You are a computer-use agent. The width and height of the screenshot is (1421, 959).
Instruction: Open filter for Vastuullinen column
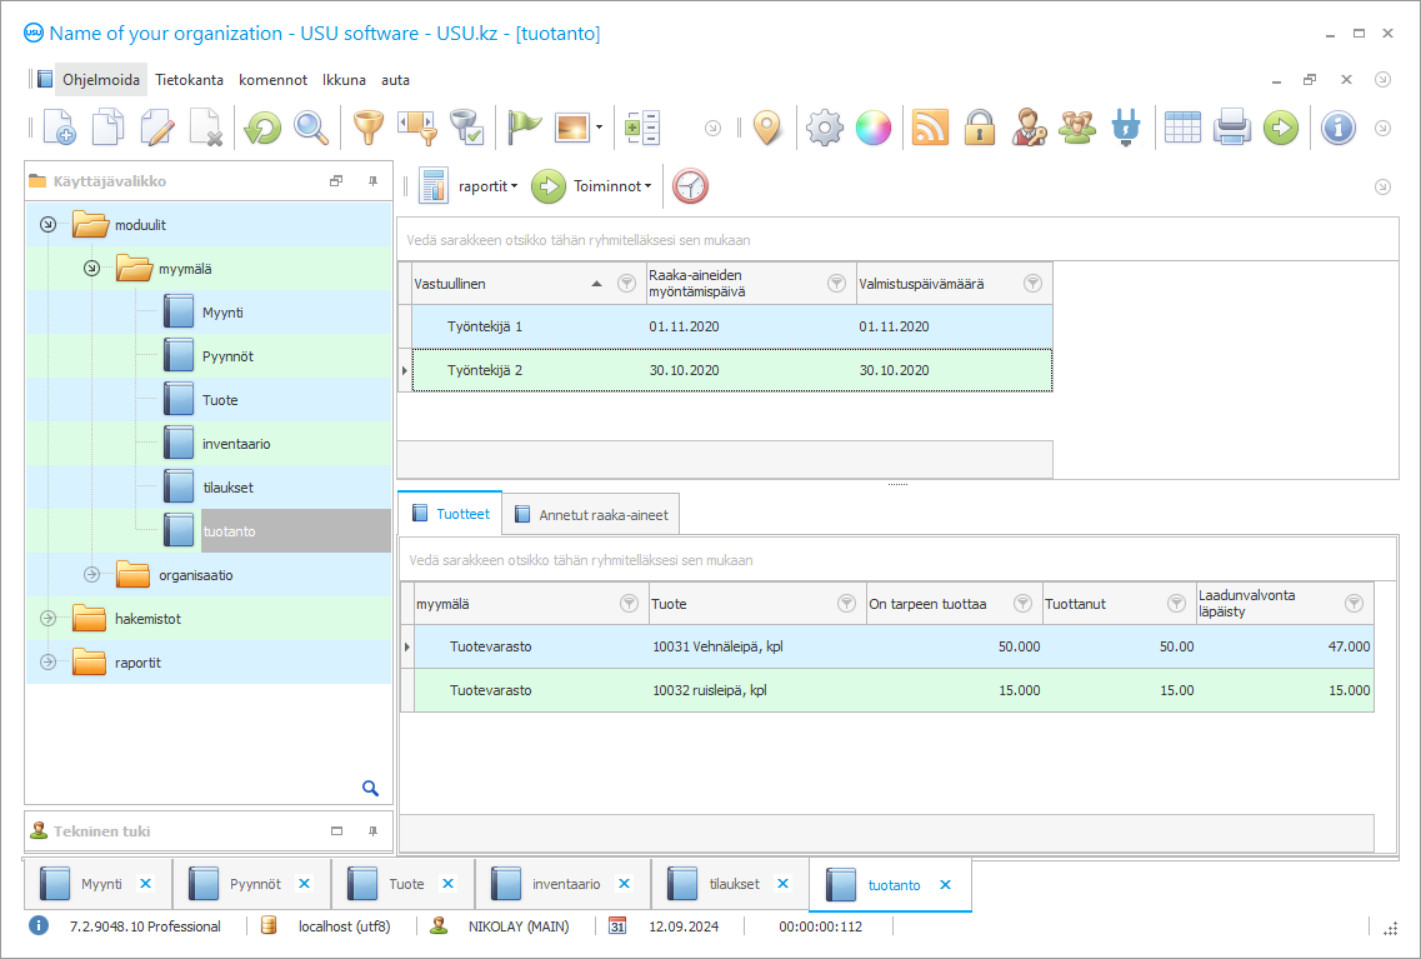[x=627, y=283]
